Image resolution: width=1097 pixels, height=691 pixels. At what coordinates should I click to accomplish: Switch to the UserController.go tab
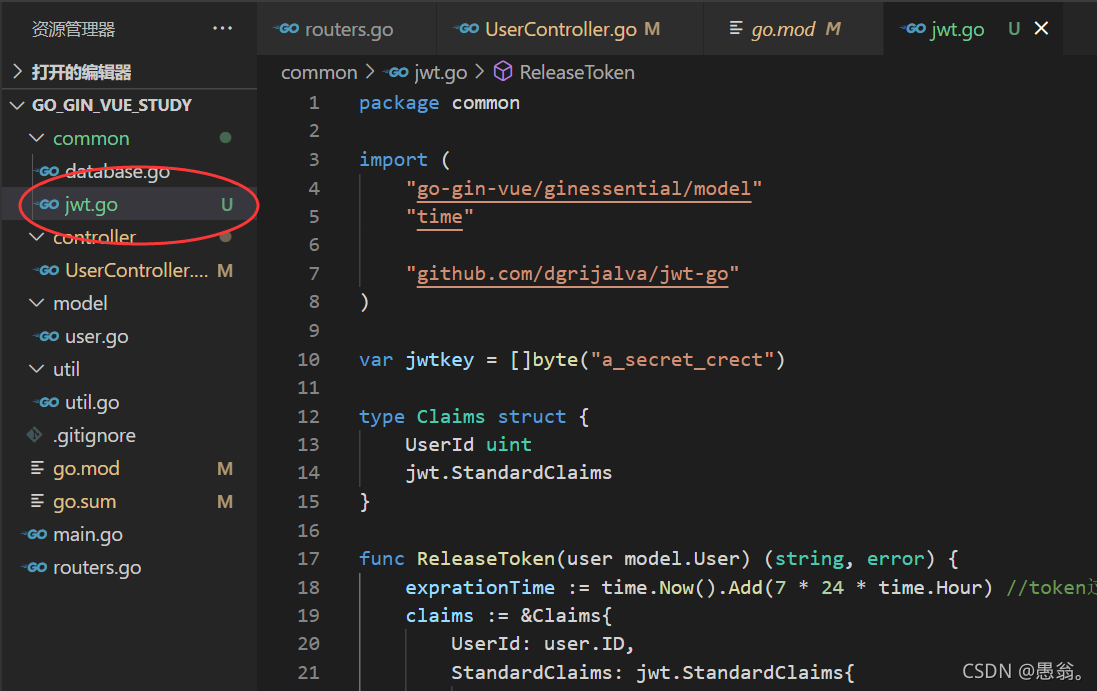tap(560, 28)
